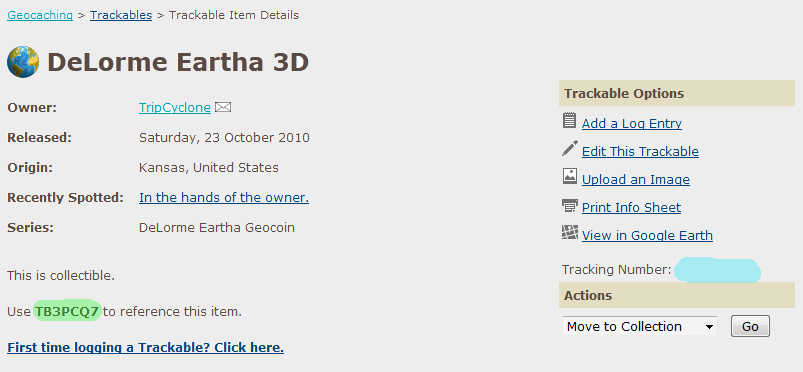Click the globe icon beside DeLorme Eartha 3D

[x=23, y=62]
